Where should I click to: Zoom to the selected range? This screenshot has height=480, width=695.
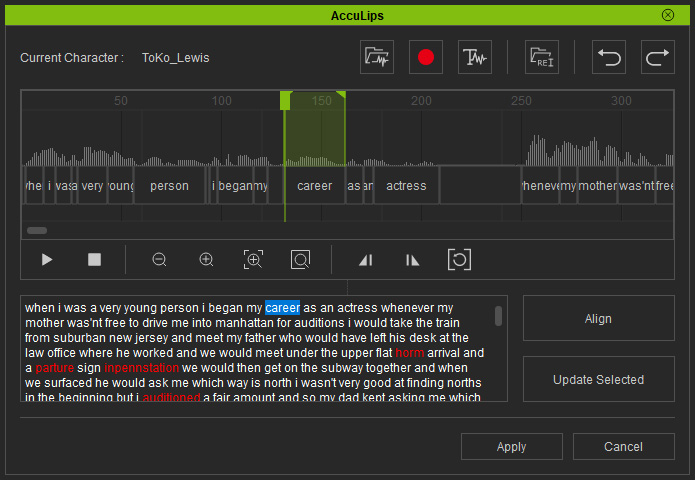(253, 259)
